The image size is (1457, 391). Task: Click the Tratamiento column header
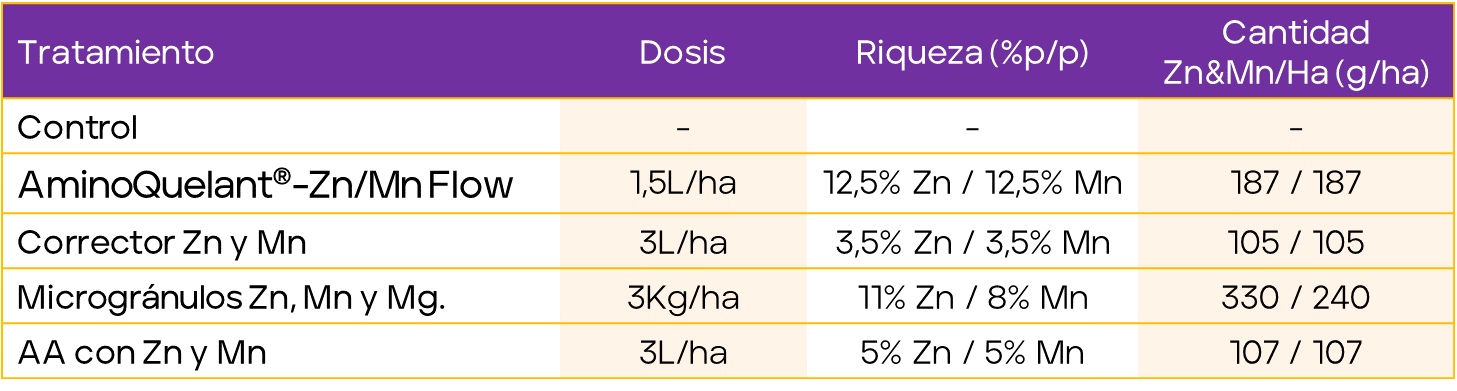[x=116, y=53]
